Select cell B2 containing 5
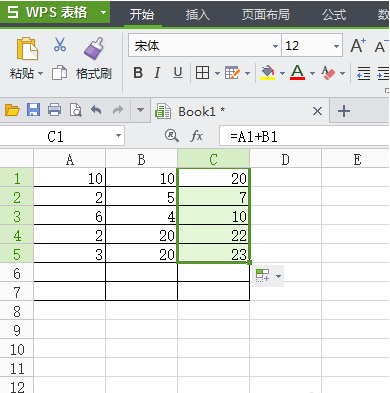The image size is (390, 393). (x=141, y=197)
